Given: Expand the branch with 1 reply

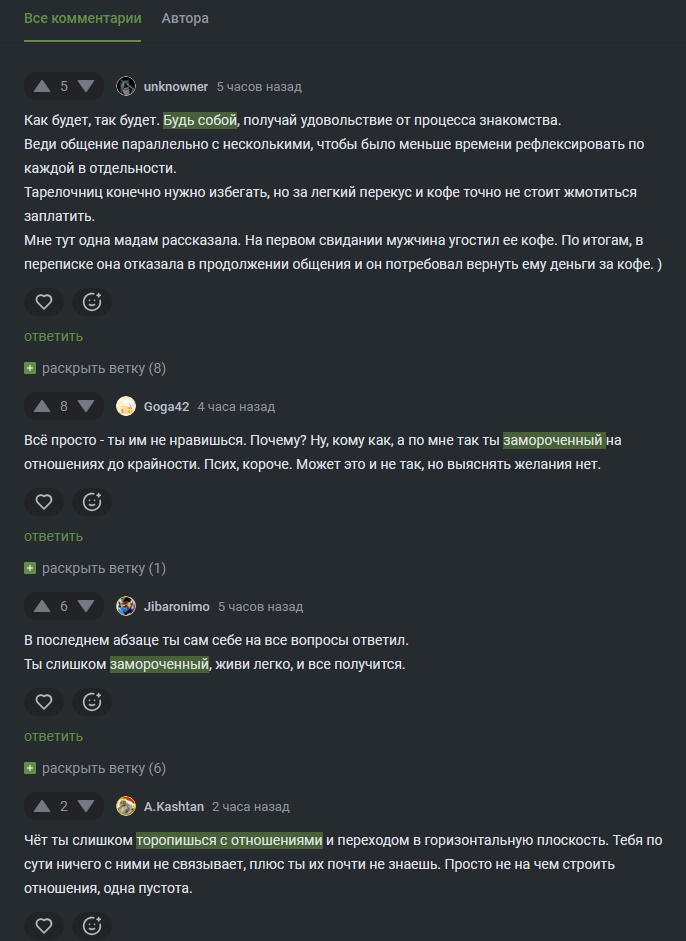Looking at the screenshot, I should (95, 568).
